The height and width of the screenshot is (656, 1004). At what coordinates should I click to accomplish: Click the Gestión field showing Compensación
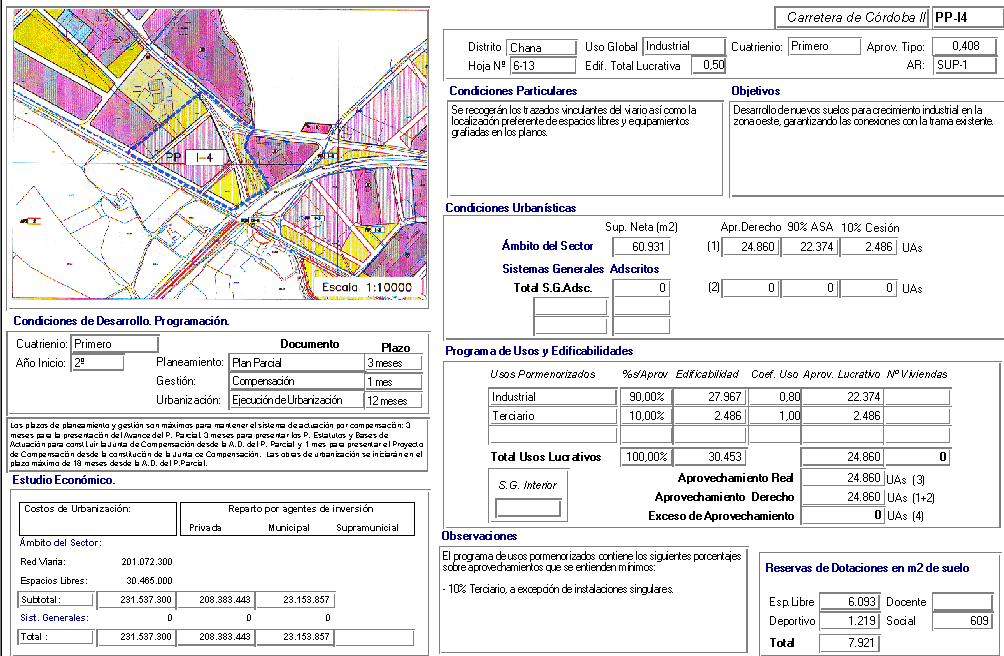pos(296,382)
